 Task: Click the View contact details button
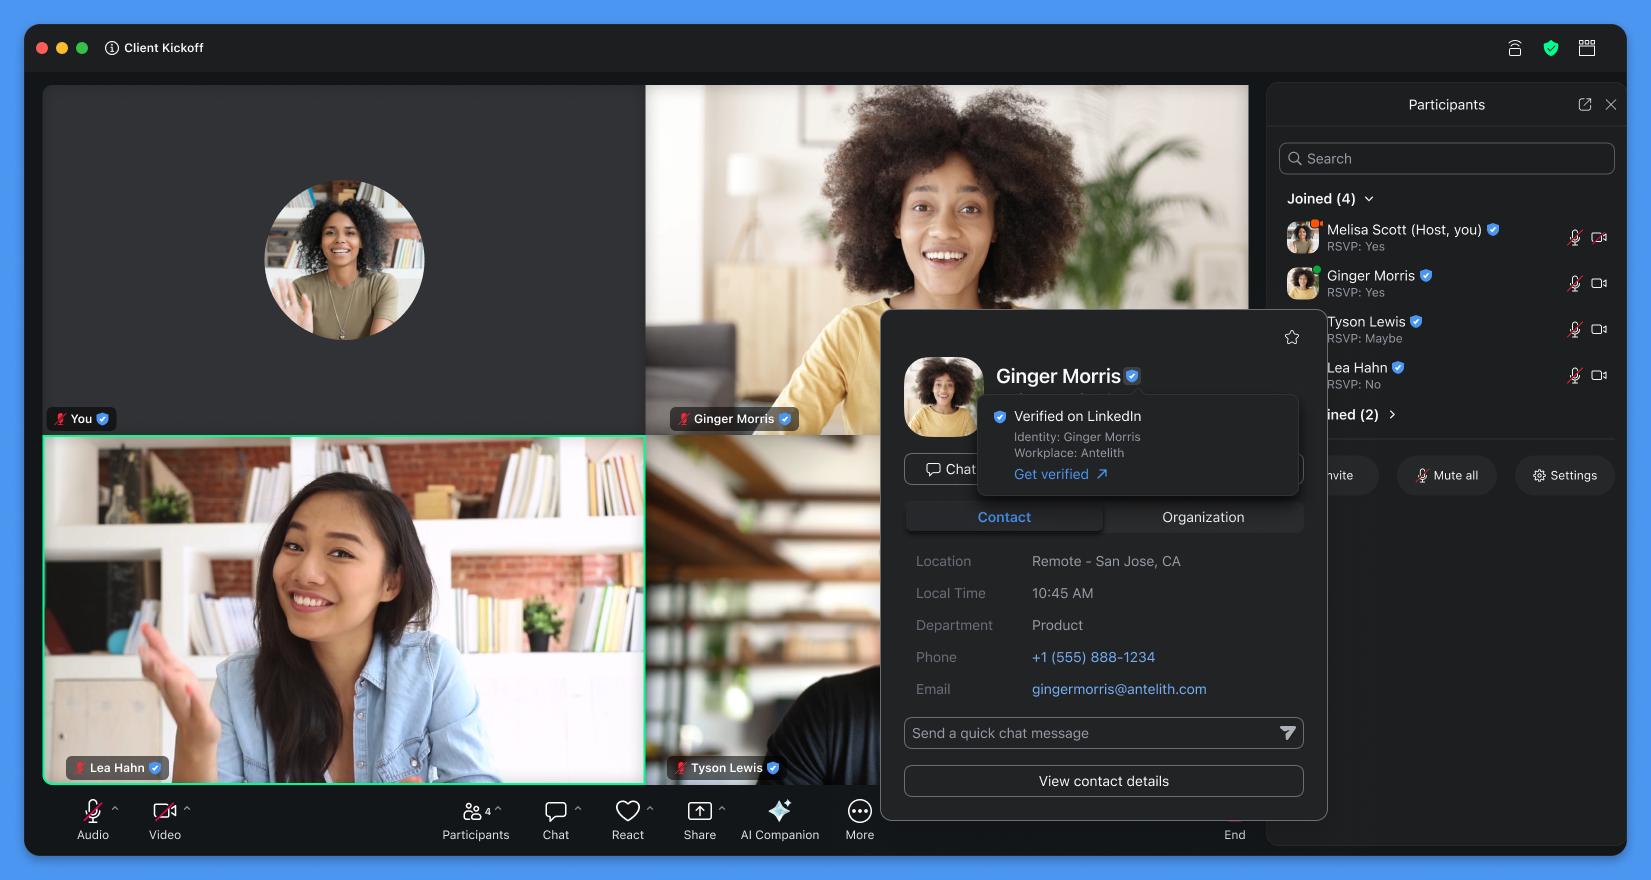click(1103, 781)
